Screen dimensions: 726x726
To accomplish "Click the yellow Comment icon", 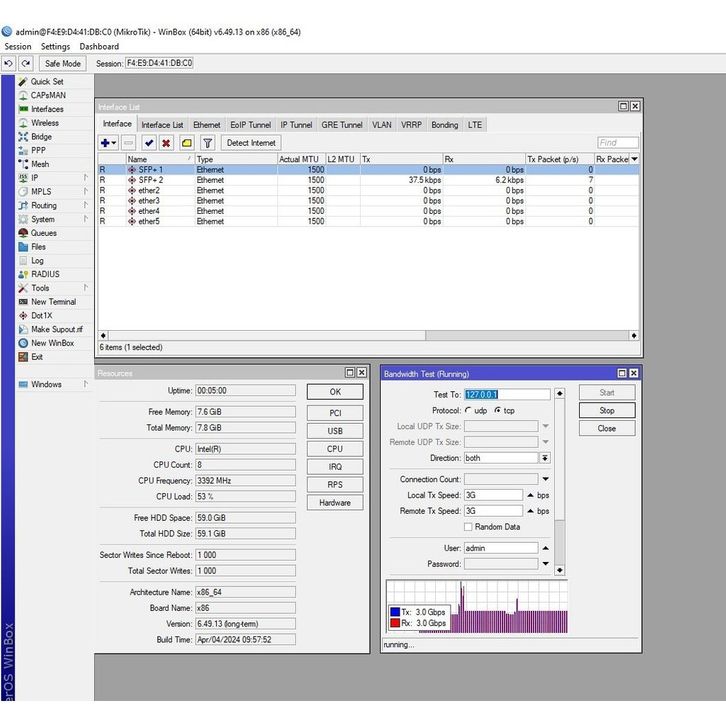I will [x=186, y=143].
